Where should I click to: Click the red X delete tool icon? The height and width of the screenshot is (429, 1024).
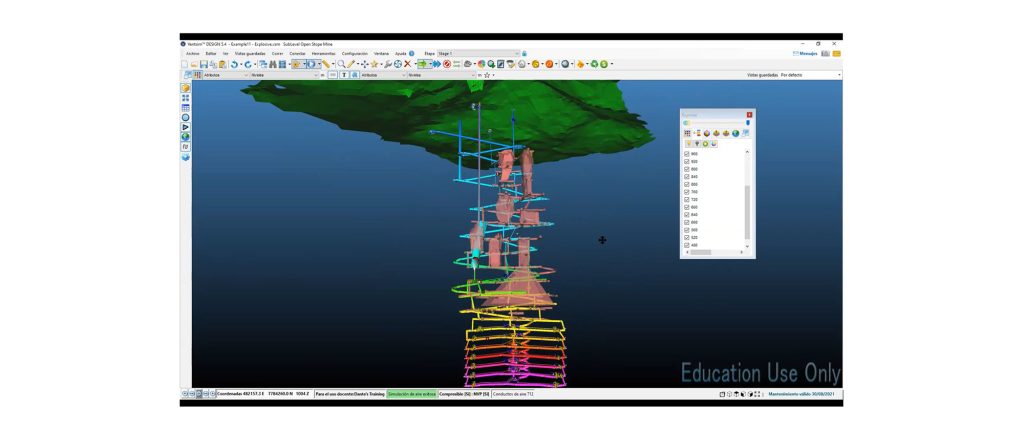coord(407,64)
